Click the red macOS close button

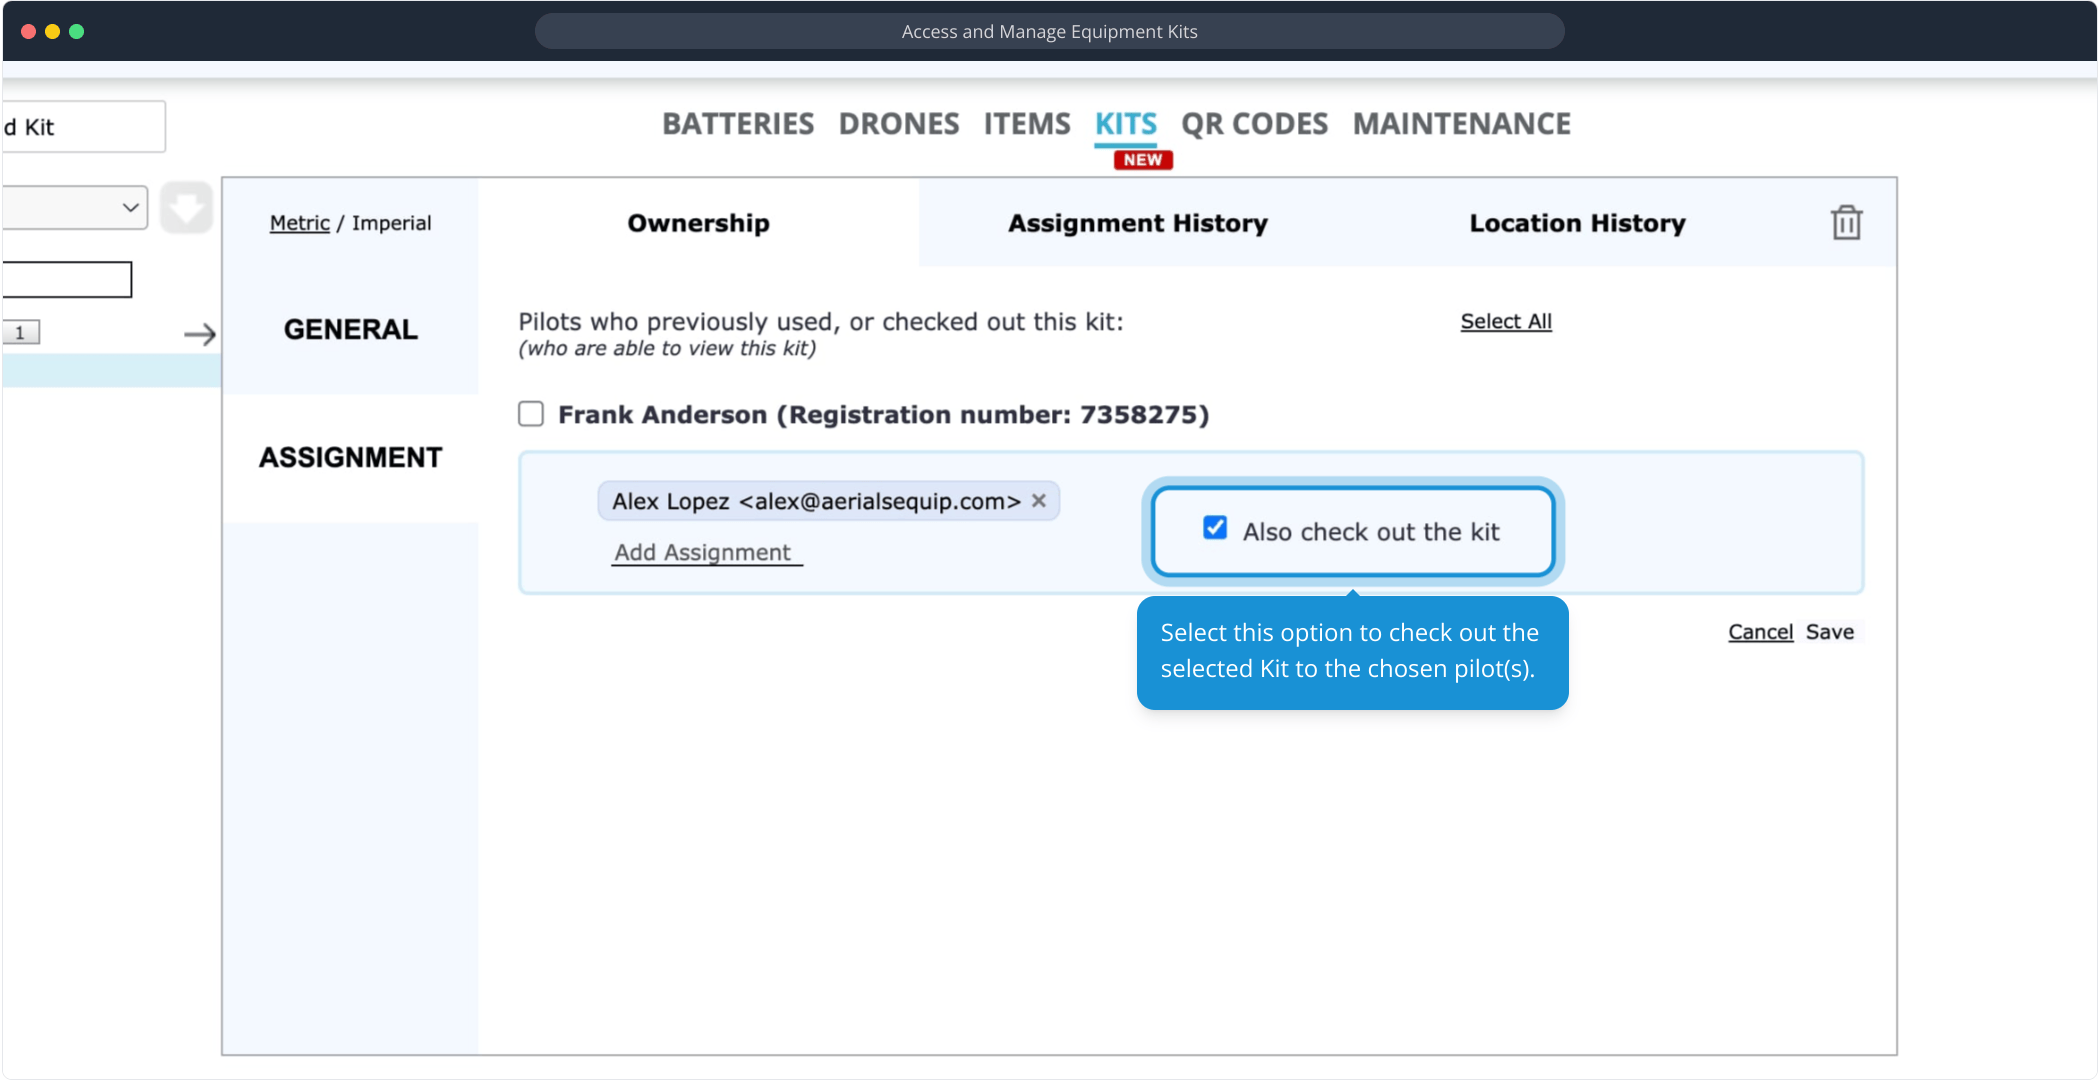29,31
